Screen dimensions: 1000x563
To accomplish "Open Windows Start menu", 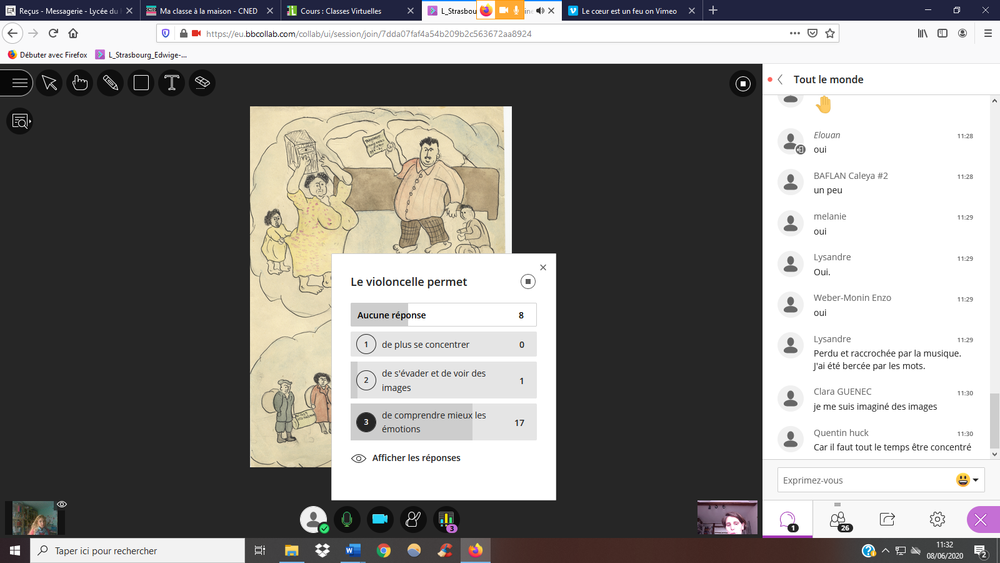I will 15,550.
